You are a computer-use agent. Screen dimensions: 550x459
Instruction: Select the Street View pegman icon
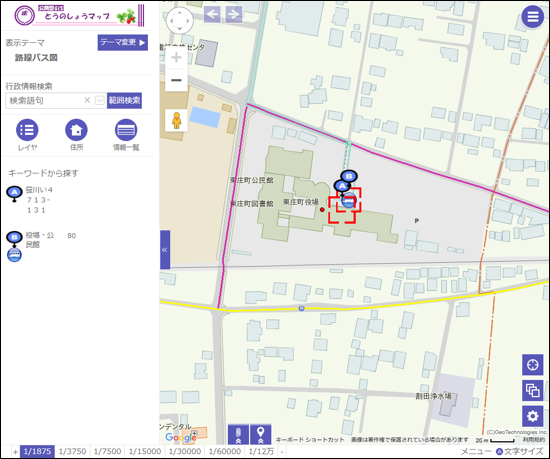point(176,120)
